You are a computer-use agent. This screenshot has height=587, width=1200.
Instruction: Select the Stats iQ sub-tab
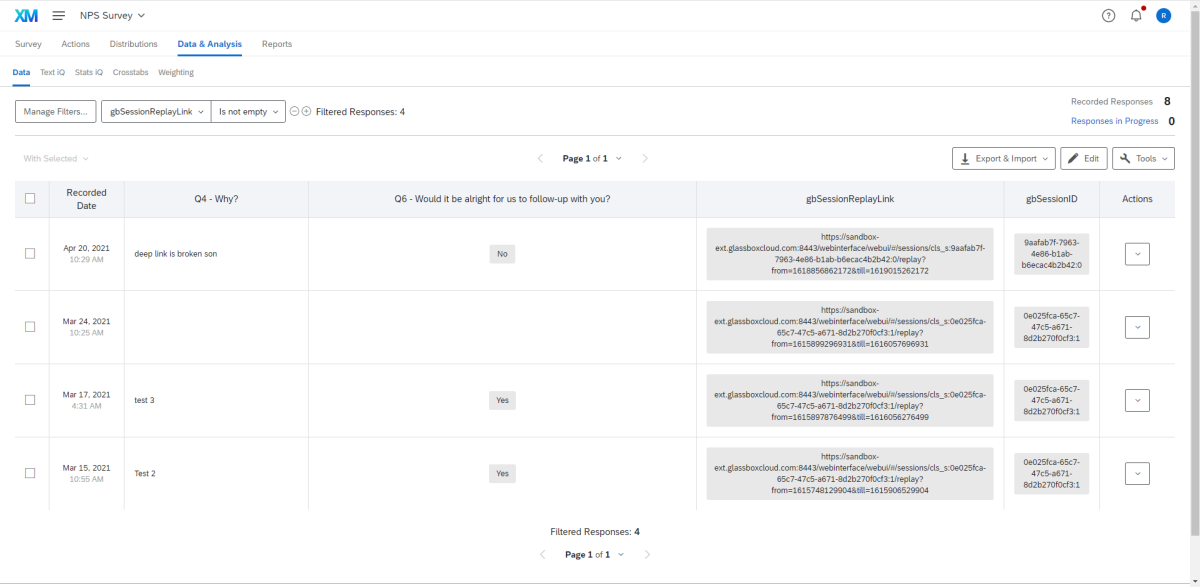pos(89,72)
